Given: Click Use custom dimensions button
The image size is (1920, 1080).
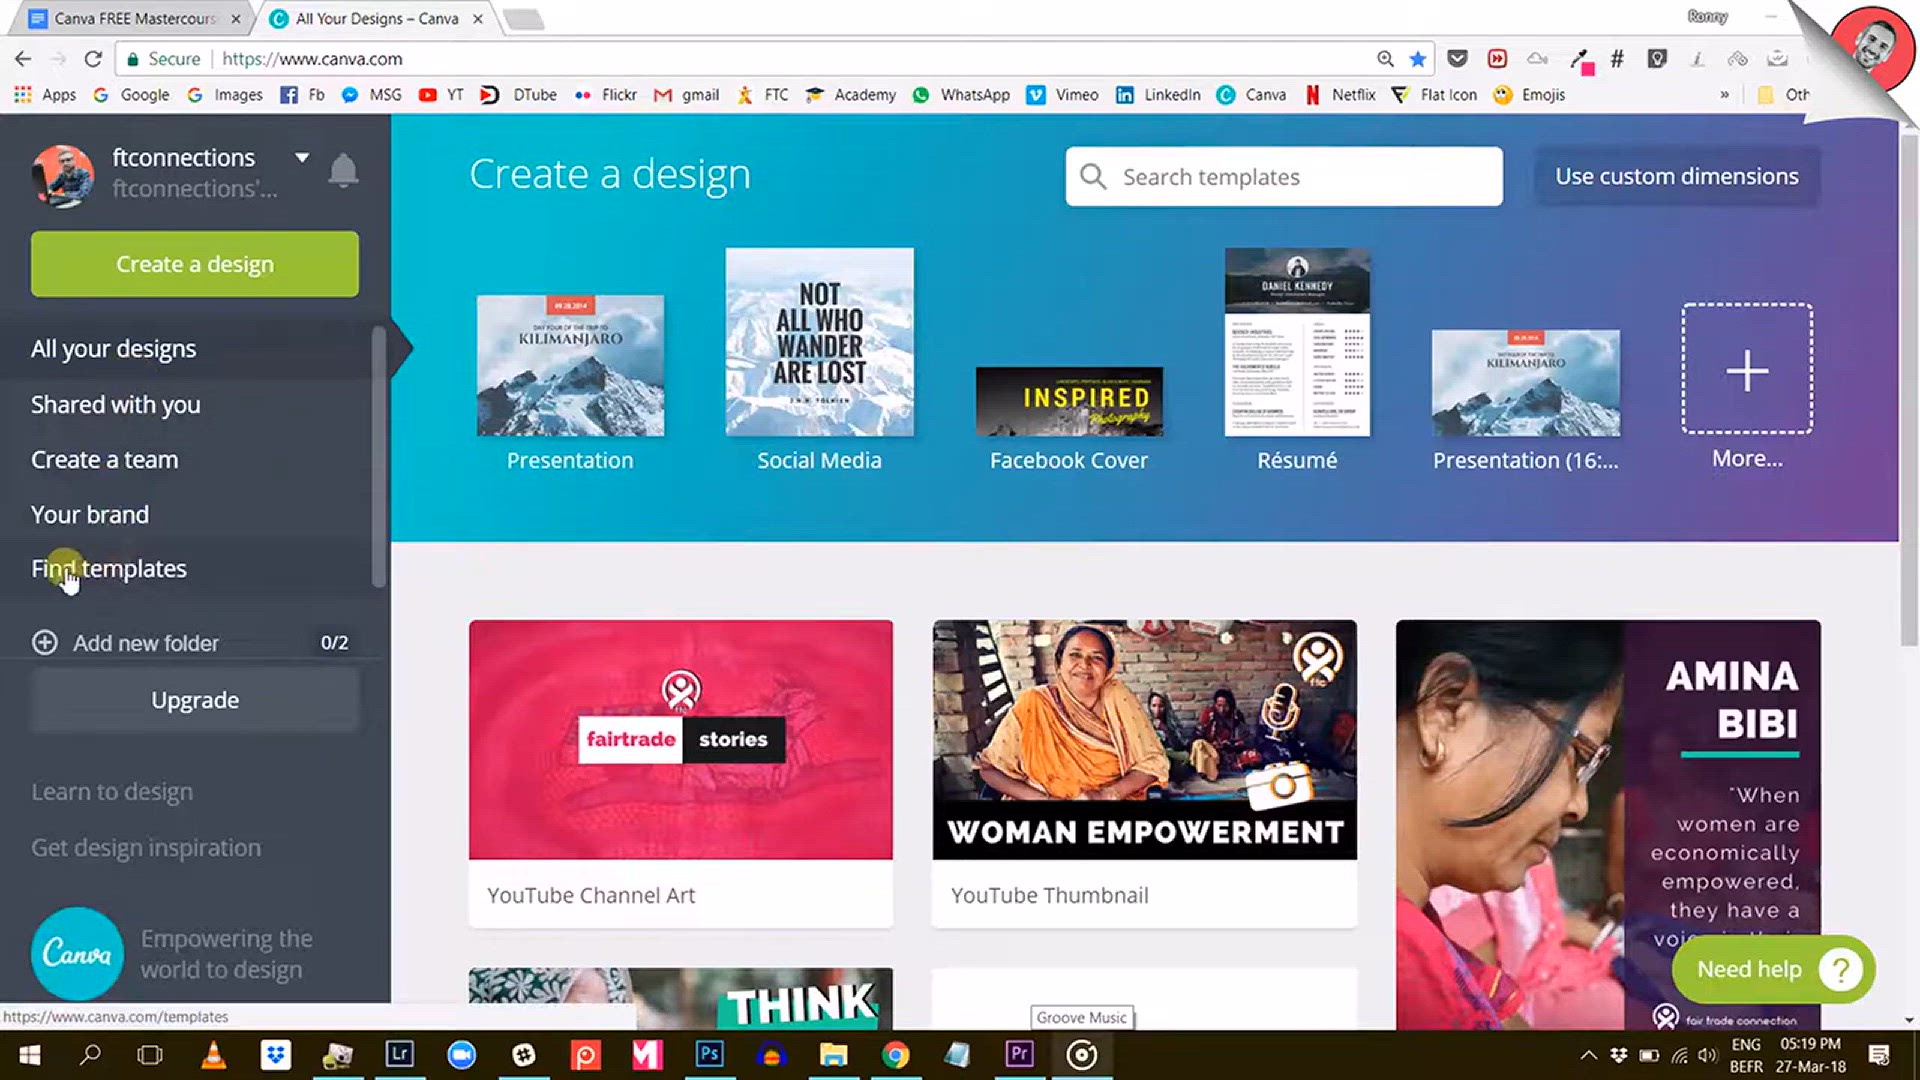Looking at the screenshot, I should [1677, 176].
